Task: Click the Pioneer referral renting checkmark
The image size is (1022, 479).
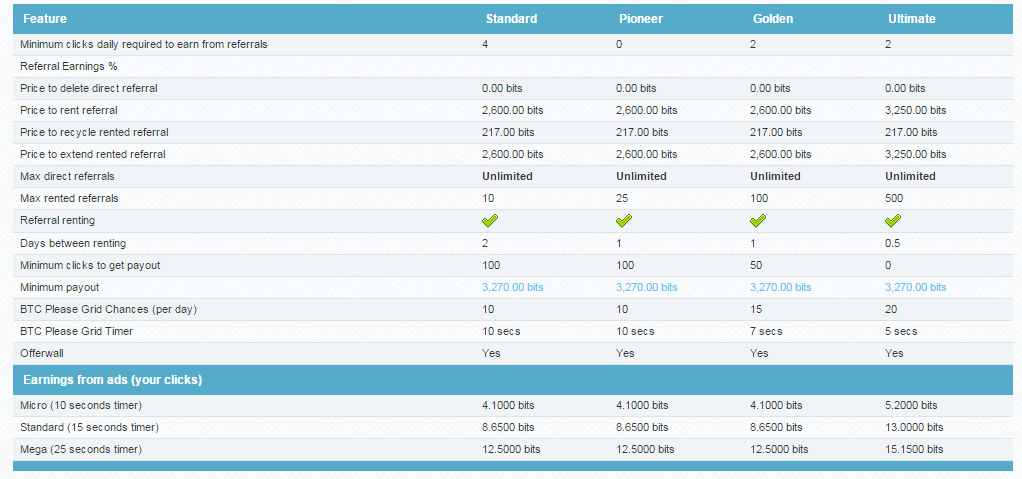Action: [x=624, y=221]
